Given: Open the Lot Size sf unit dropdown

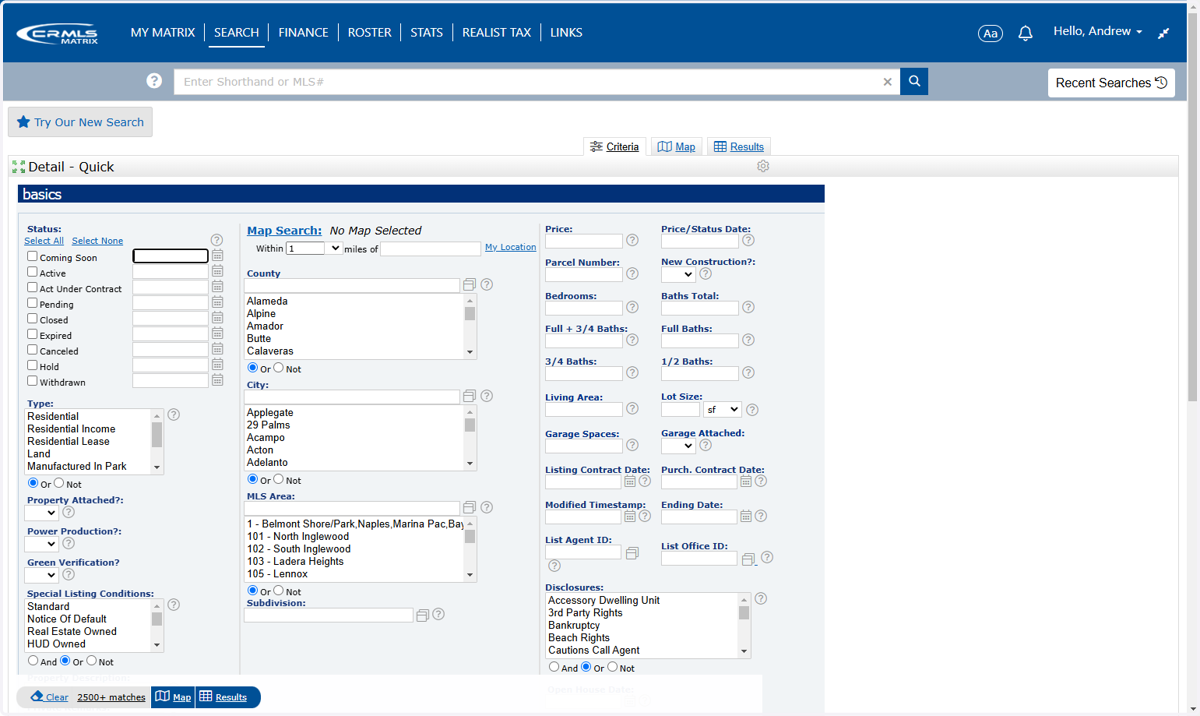Looking at the screenshot, I should 723,409.
